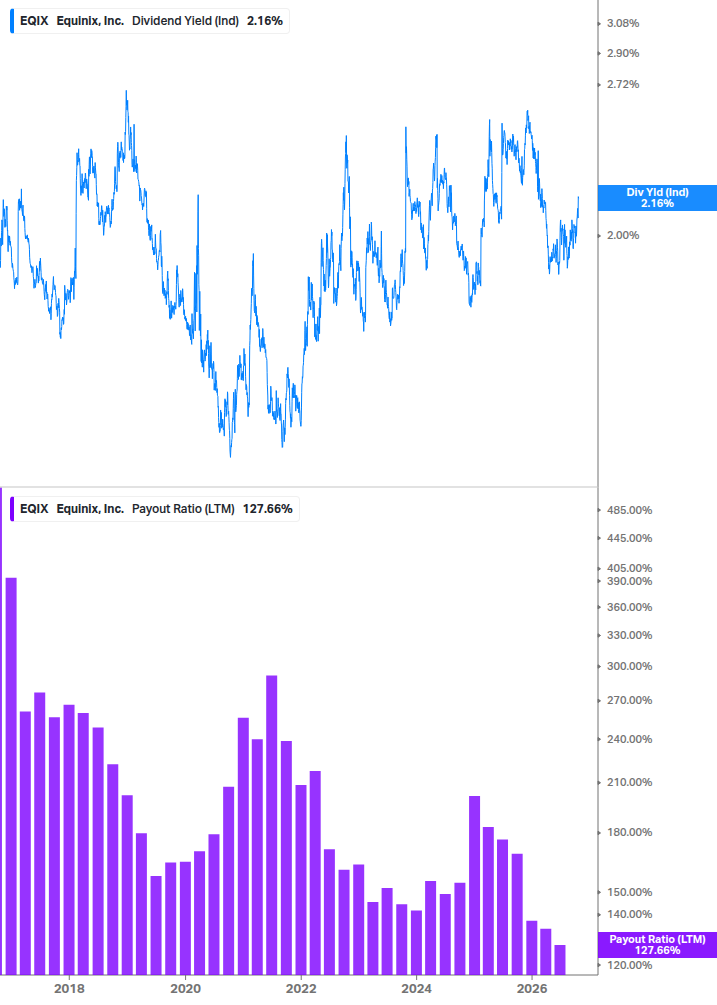Click the 2026 label on time axis
Image resolution: width=717 pixels, height=1005 pixels.
tap(532, 988)
